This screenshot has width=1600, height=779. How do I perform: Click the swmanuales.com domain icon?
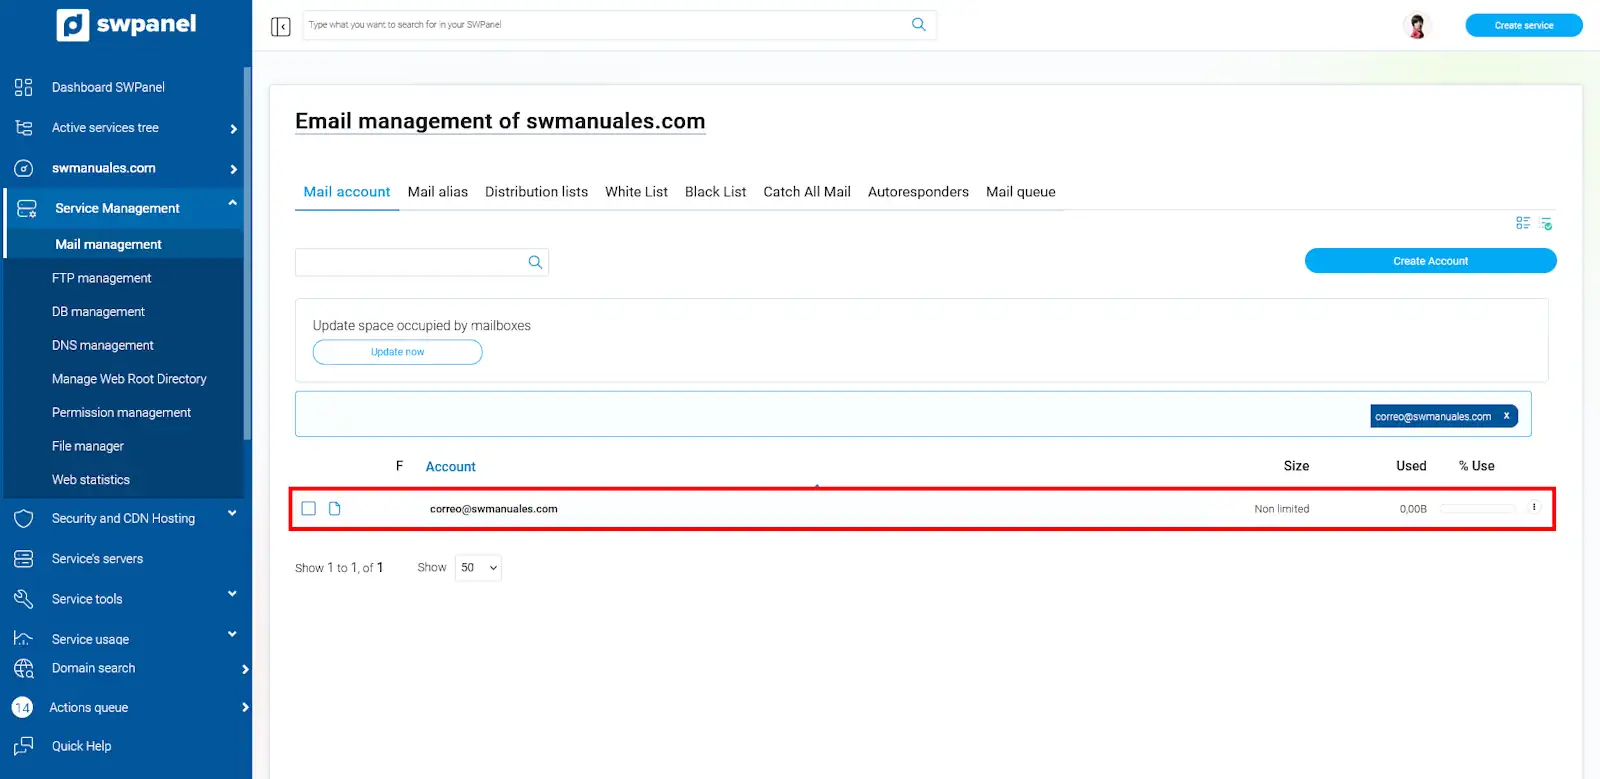24,168
